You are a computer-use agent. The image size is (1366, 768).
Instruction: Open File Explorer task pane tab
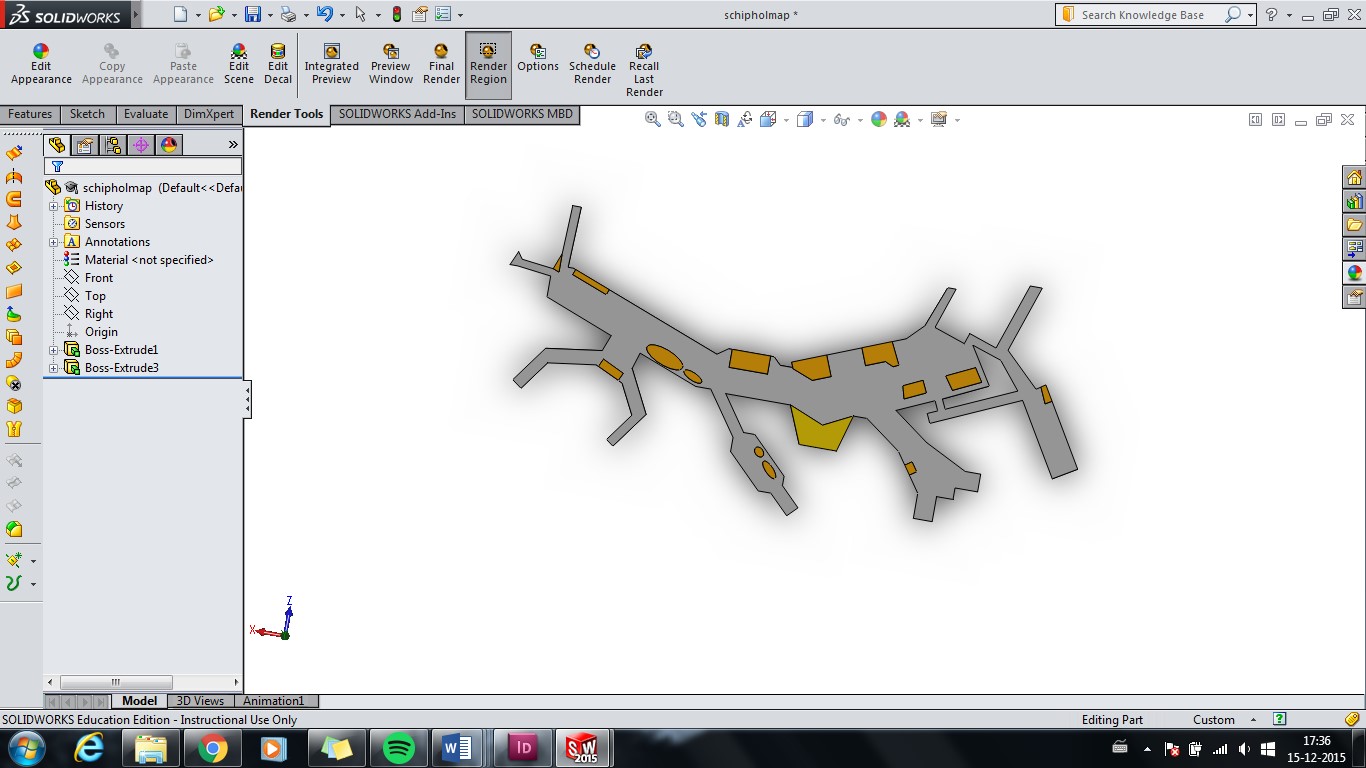tap(1354, 225)
